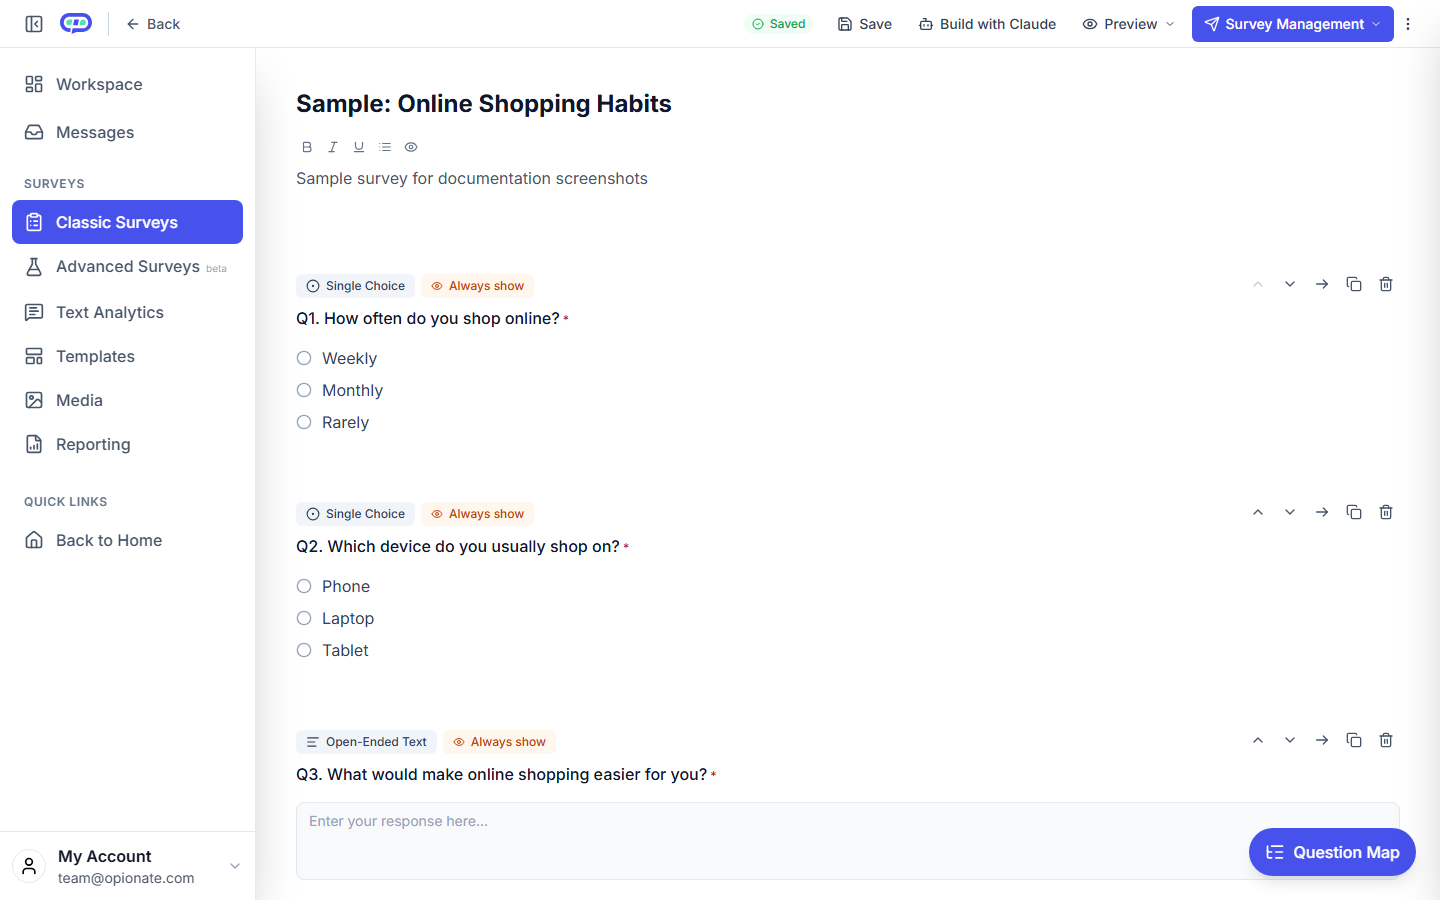The image size is (1440, 900).
Task: Select the Weekly radio option
Action: point(304,358)
